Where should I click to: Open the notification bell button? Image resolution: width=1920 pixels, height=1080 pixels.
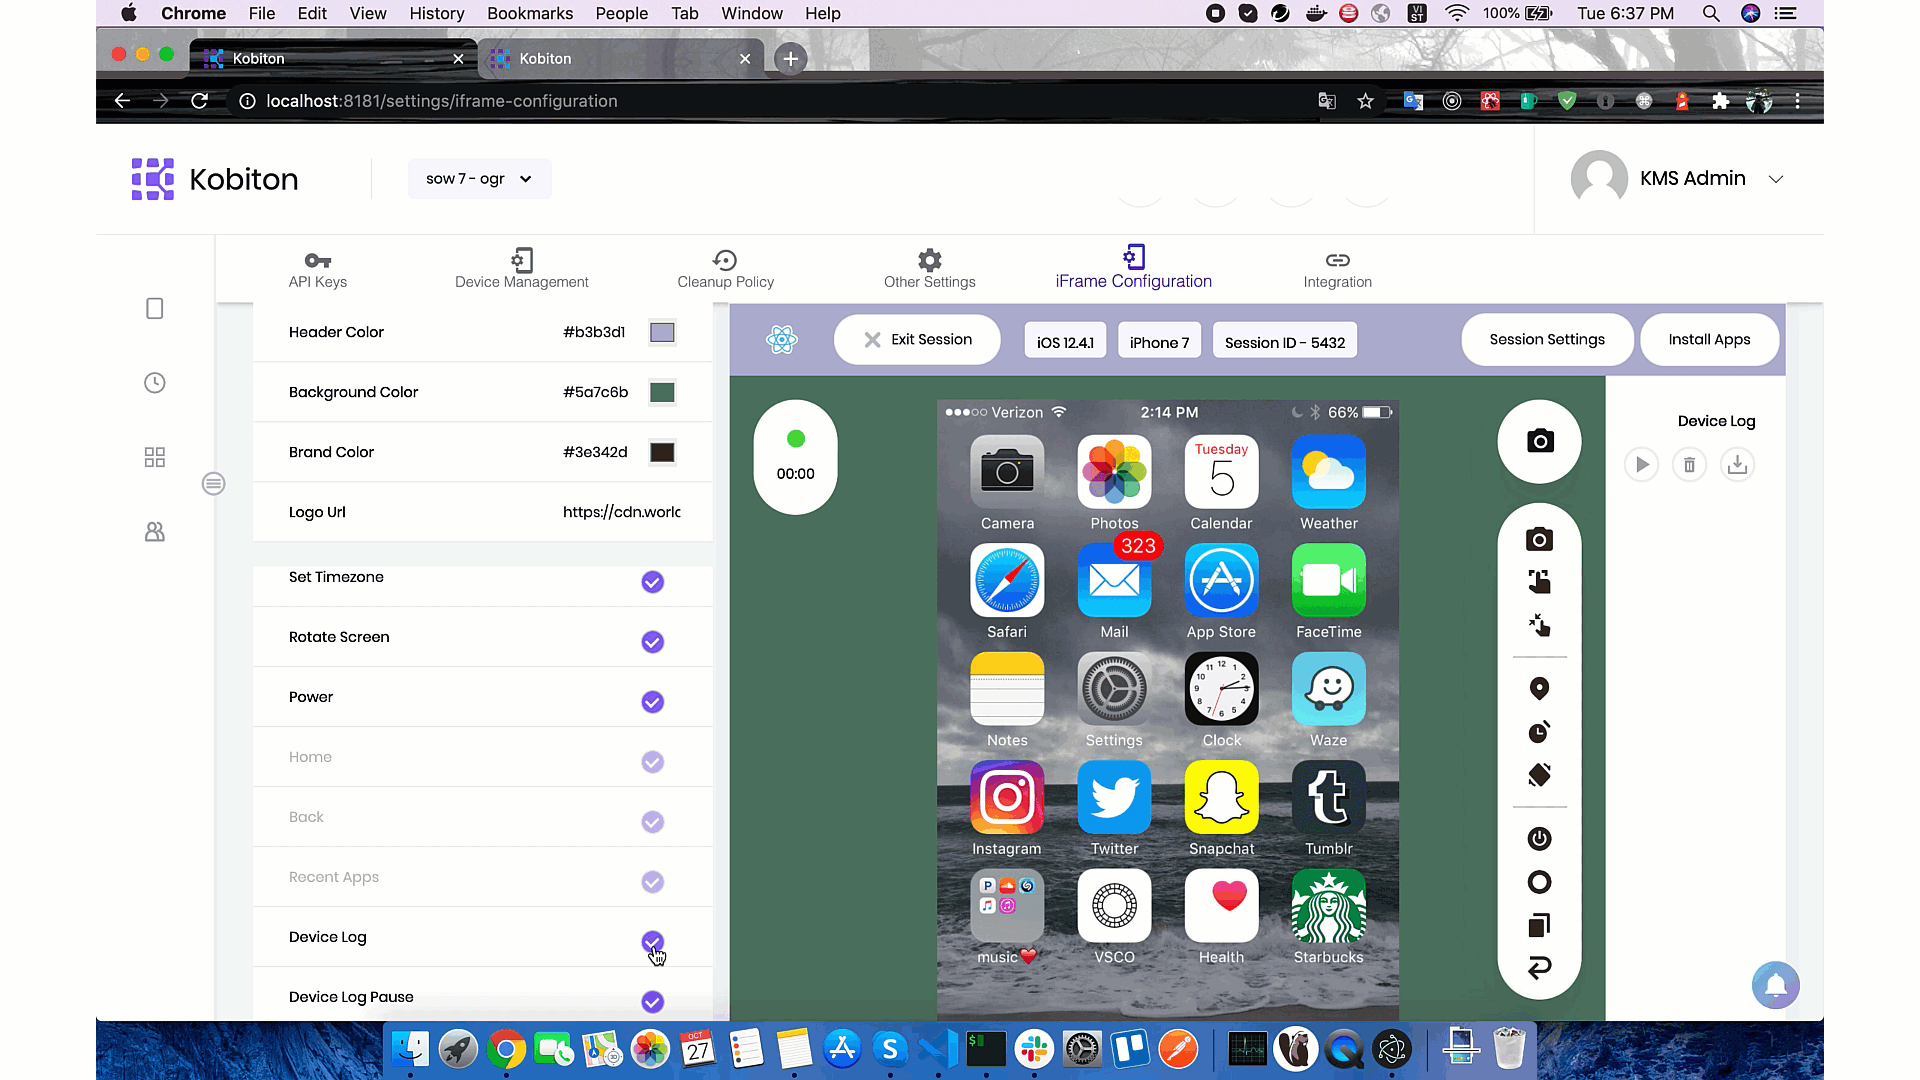point(1775,985)
